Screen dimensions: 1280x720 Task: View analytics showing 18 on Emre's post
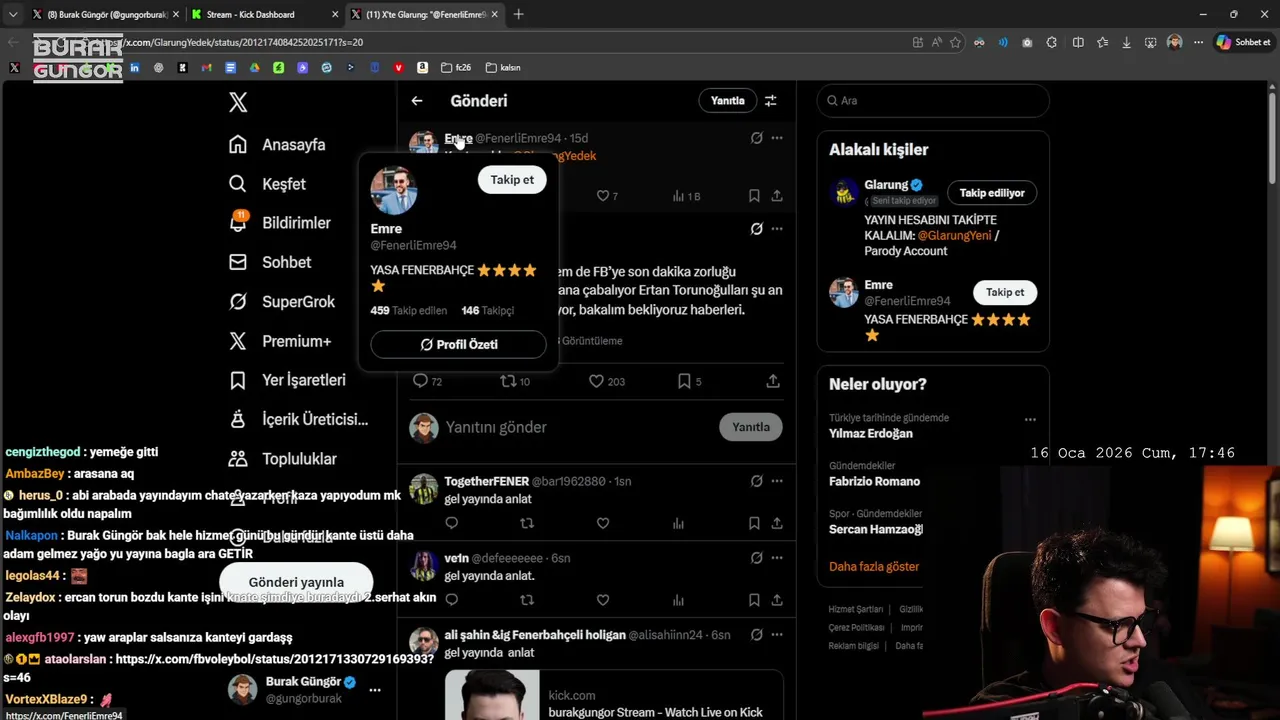pos(686,196)
